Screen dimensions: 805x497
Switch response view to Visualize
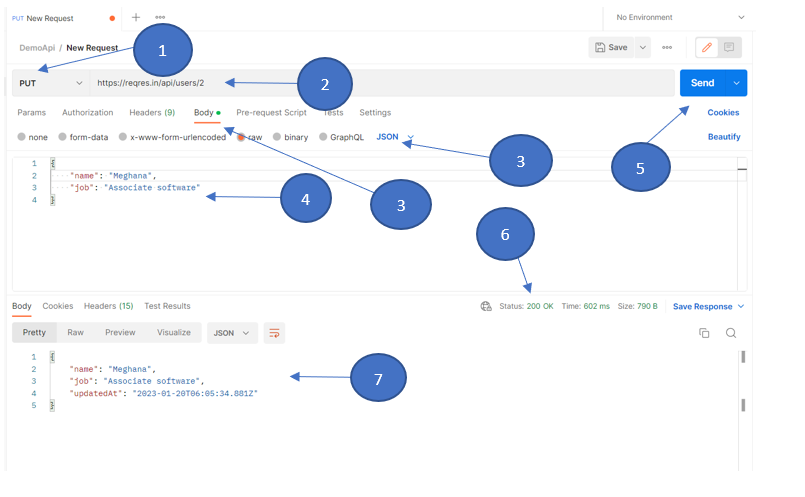[x=174, y=333]
